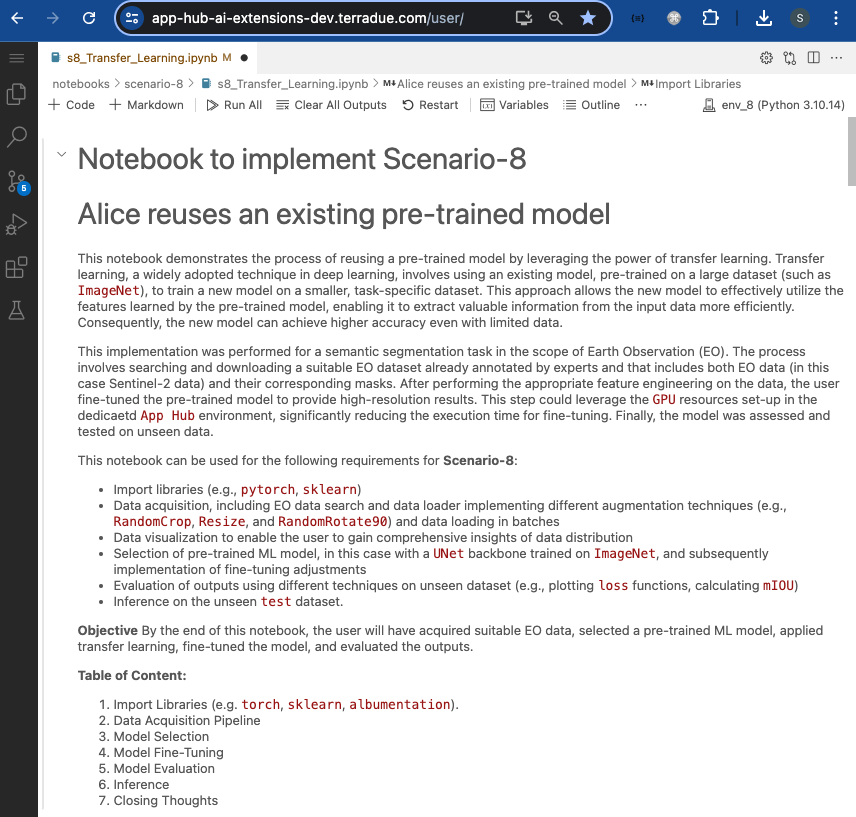Open Source Control with 5 pending changes
The image size is (856, 817).
(16, 181)
